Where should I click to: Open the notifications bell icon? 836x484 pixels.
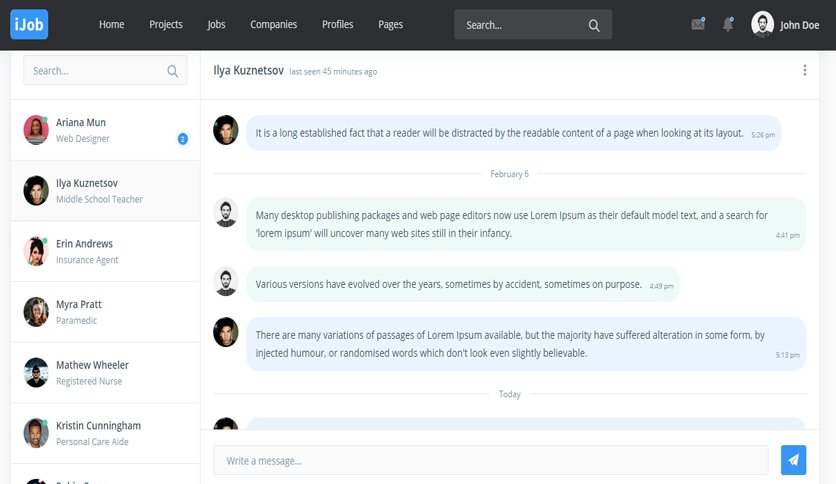point(728,24)
